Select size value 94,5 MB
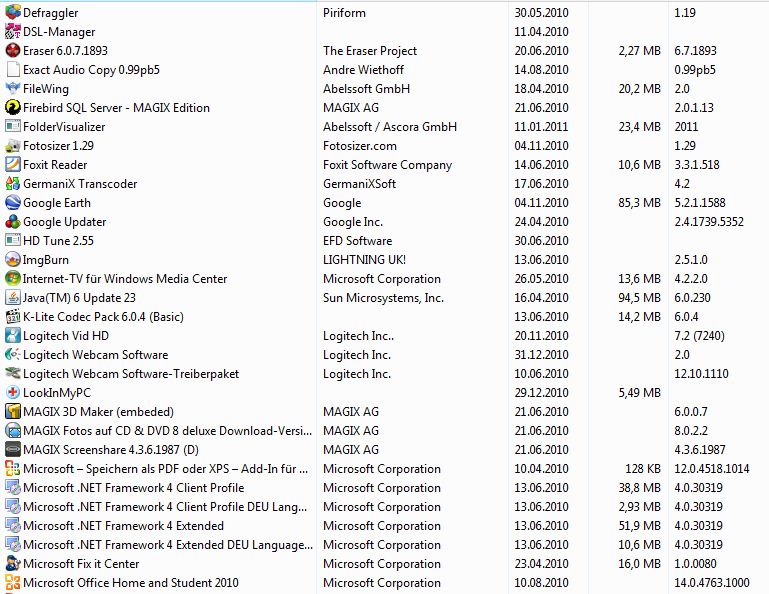 (639, 298)
